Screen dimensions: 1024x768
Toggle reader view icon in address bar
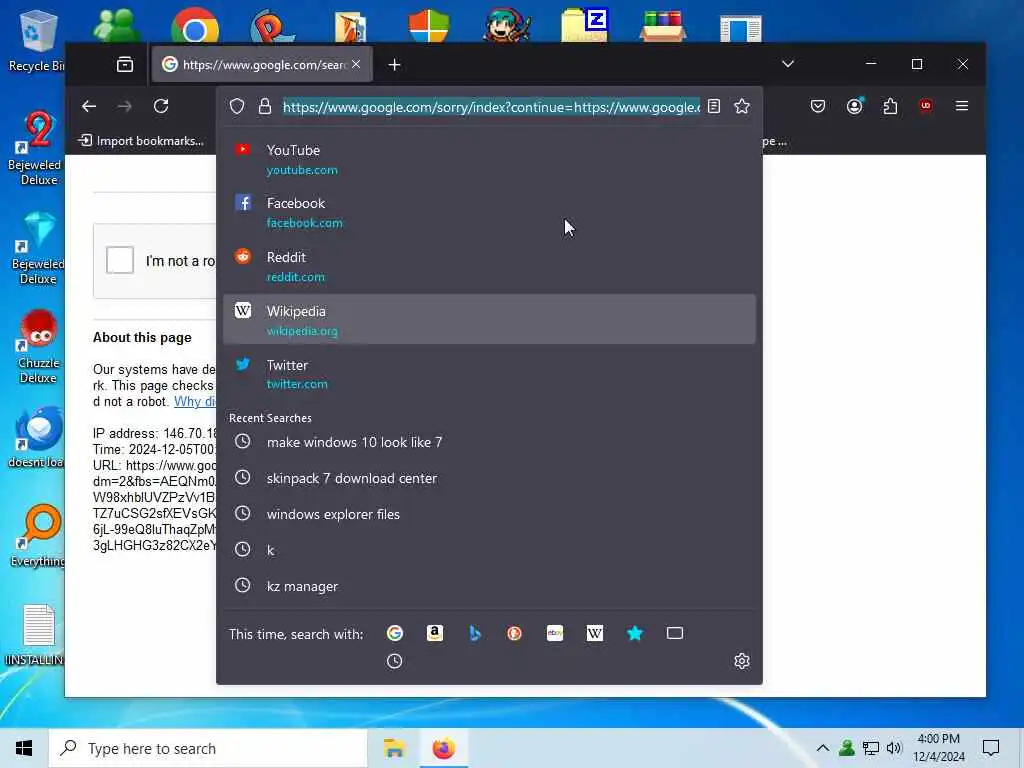[x=714, y=106]
